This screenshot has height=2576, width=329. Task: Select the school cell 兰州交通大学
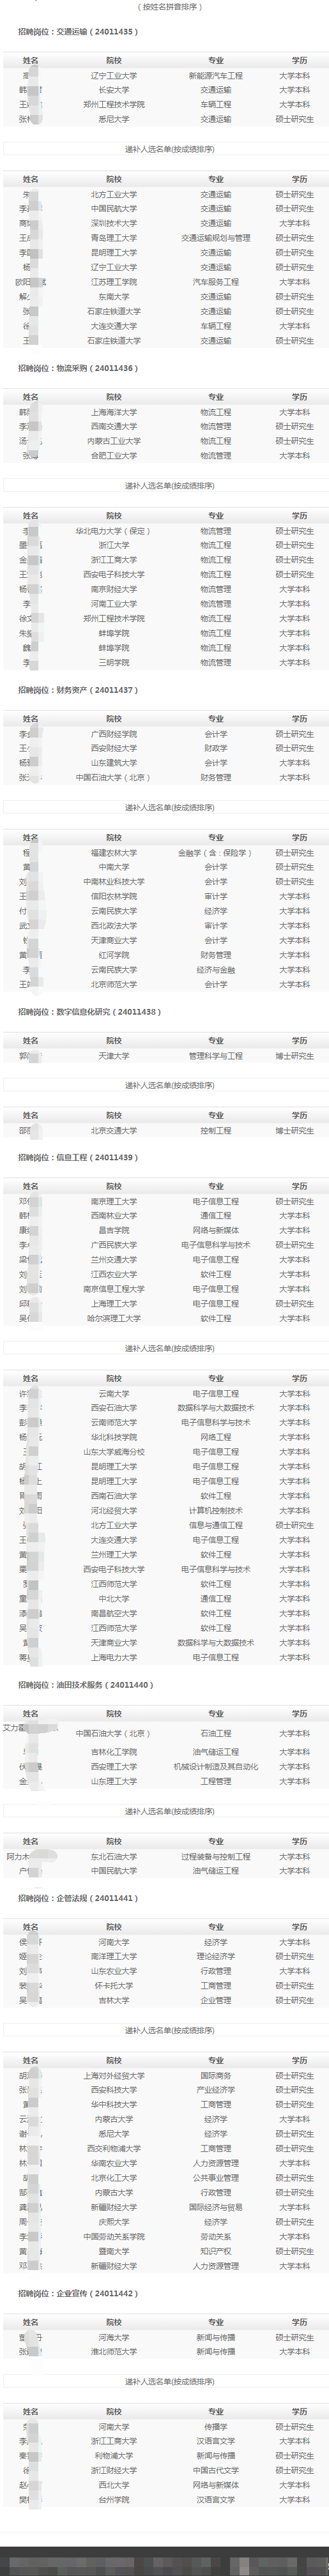coord(114,1260)
